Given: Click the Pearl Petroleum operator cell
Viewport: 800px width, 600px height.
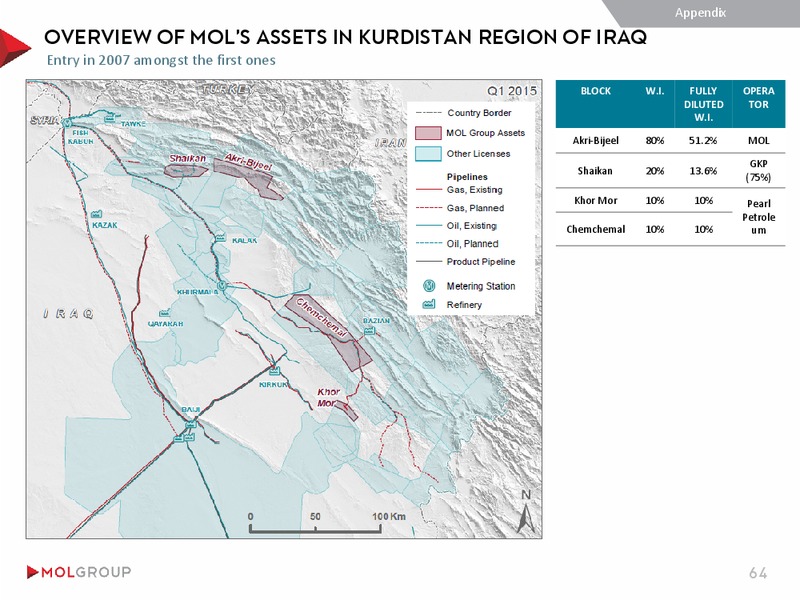Looking at the screenshot, I should click(x=759, y=217).
